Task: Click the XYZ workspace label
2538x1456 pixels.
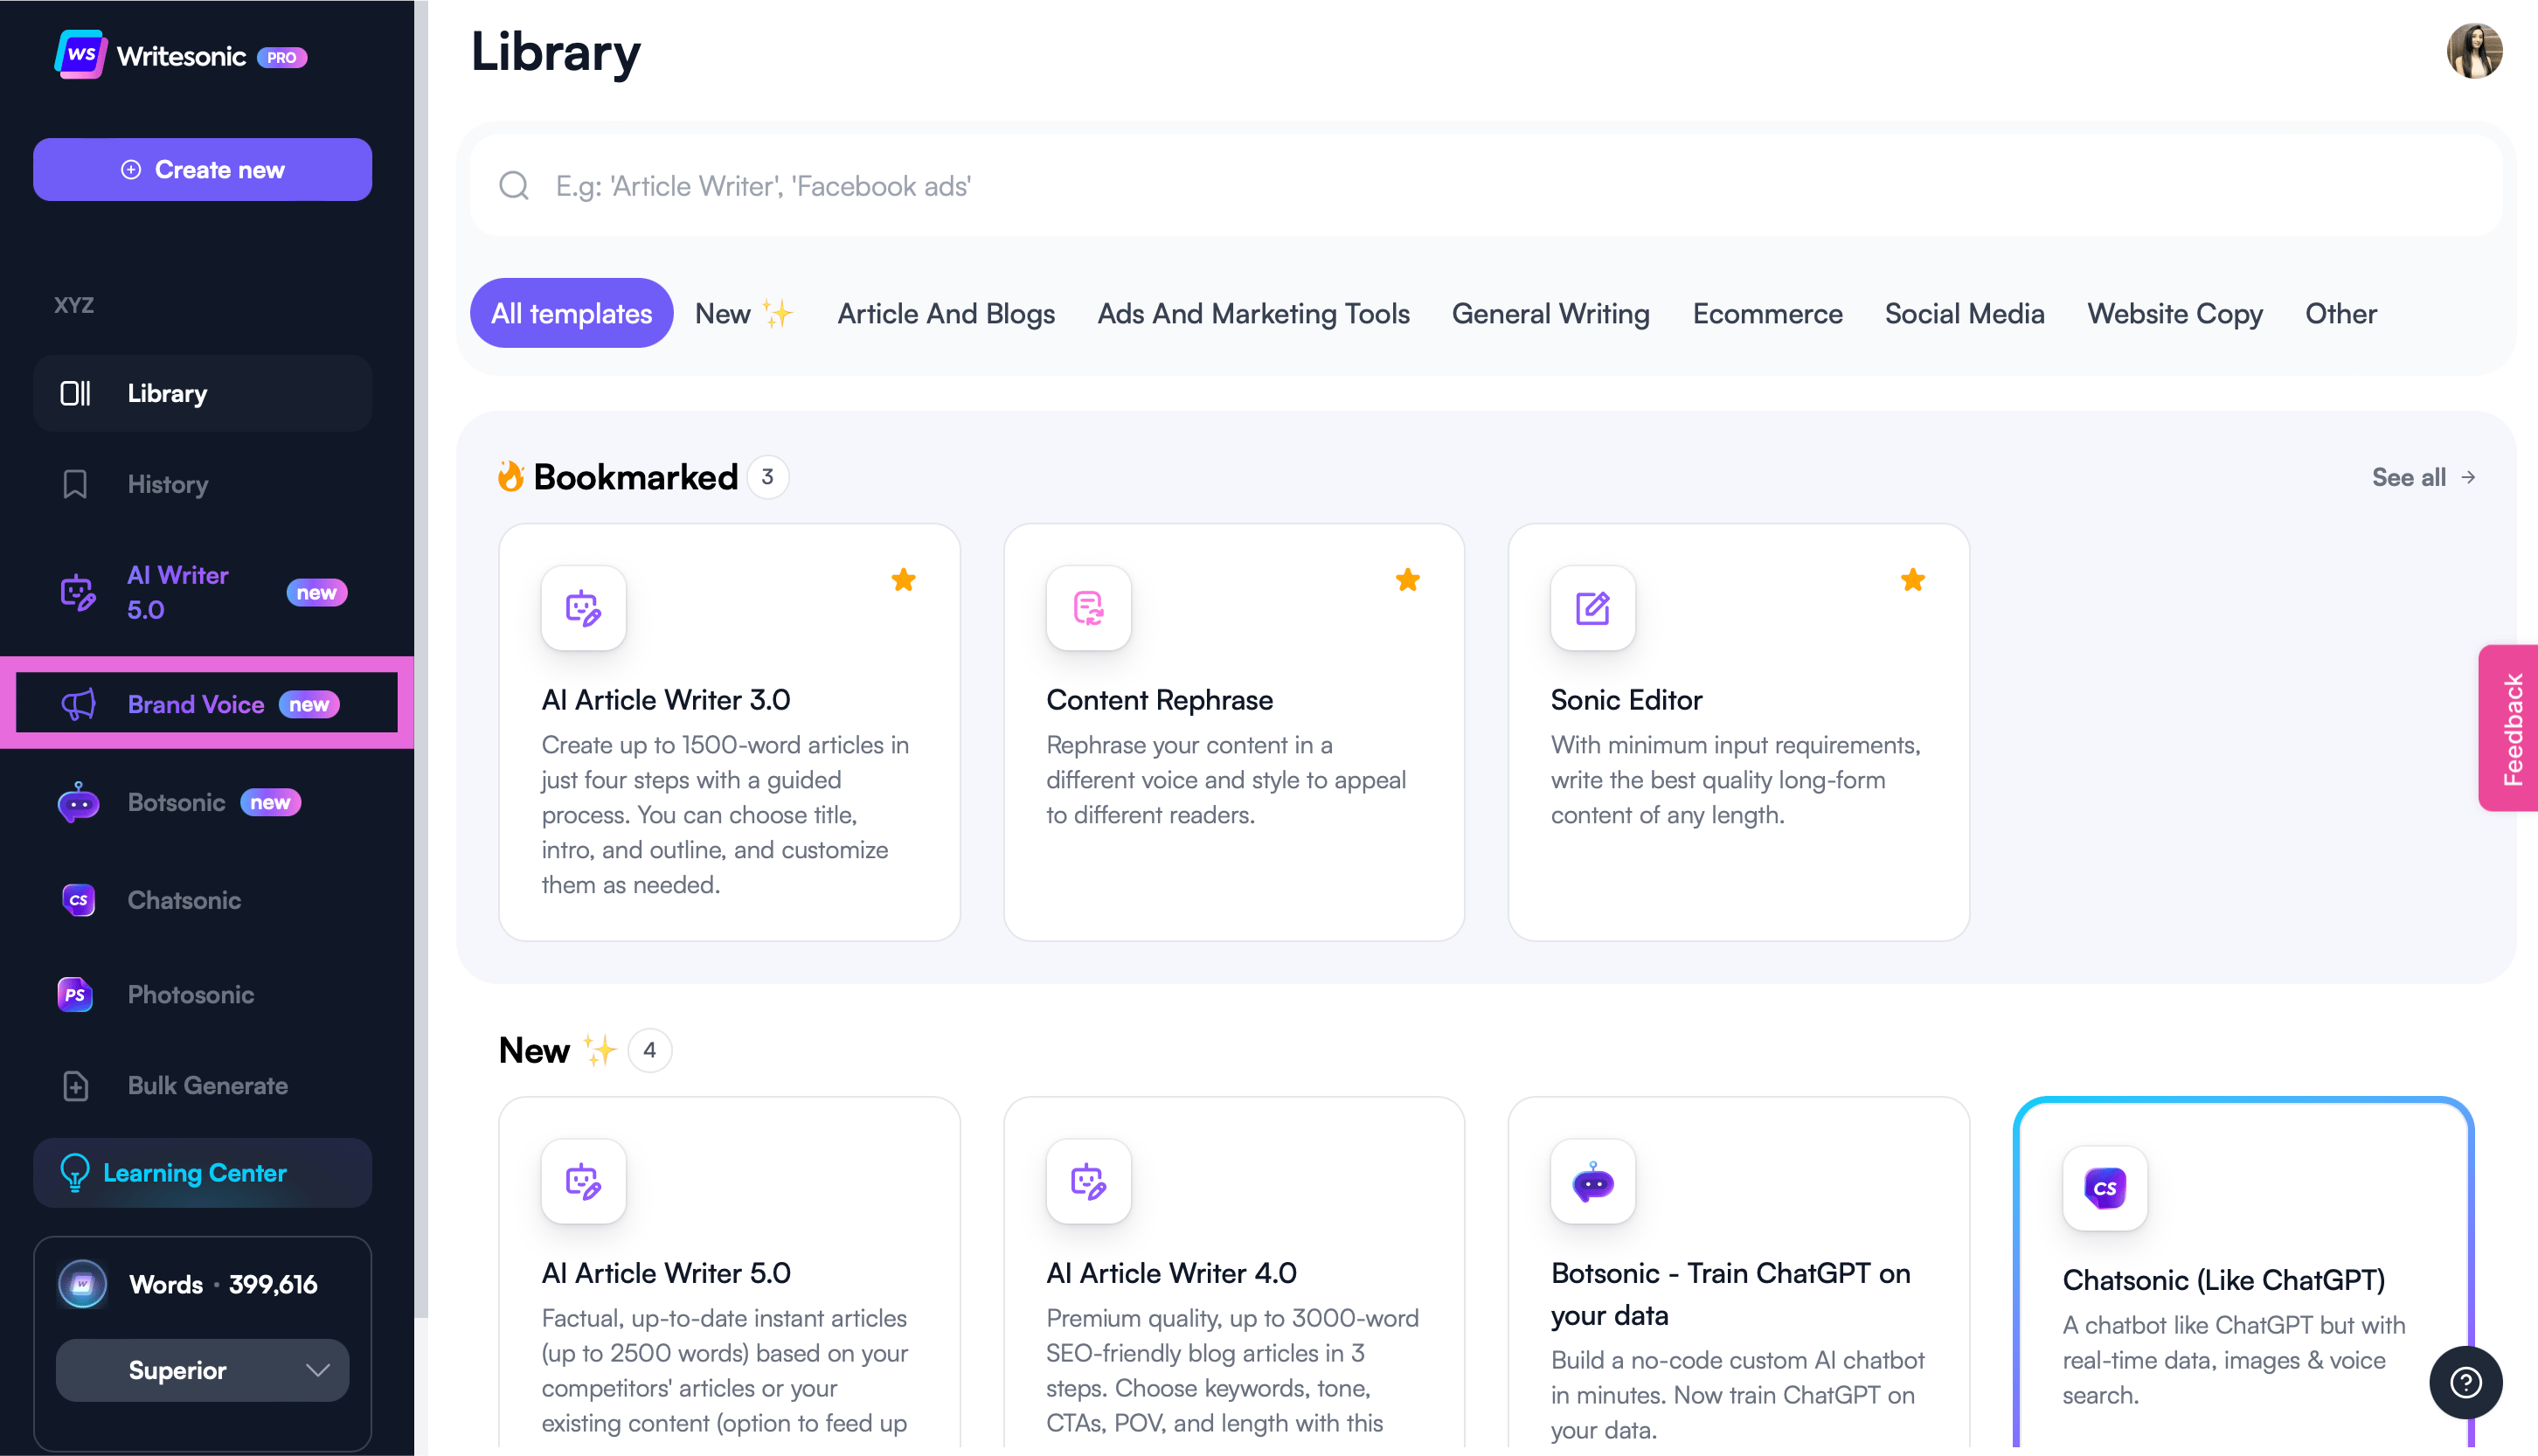Action: click(74, 305)
